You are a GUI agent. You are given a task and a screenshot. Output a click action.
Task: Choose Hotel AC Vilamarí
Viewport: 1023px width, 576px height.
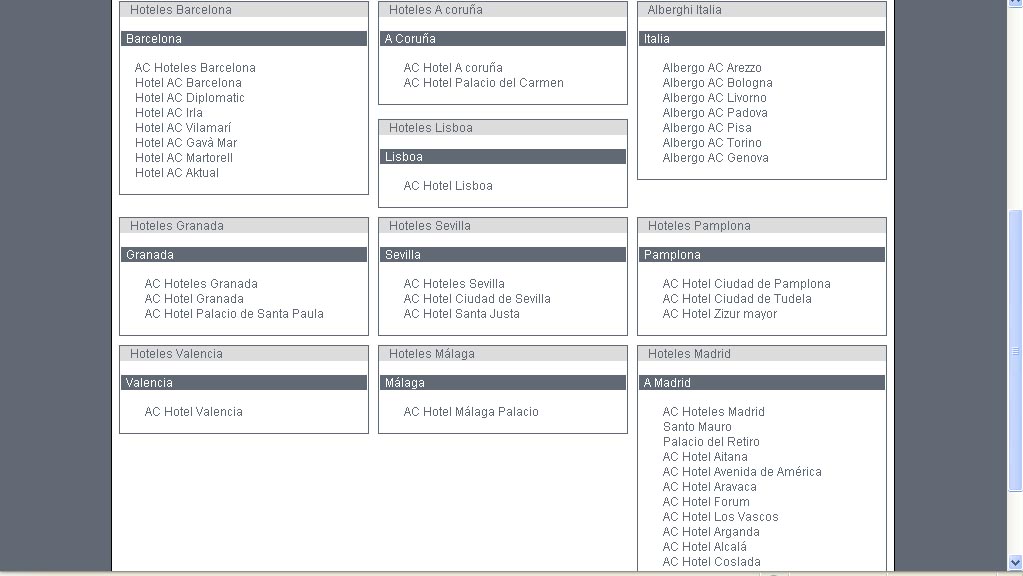(x=183, y=128)
